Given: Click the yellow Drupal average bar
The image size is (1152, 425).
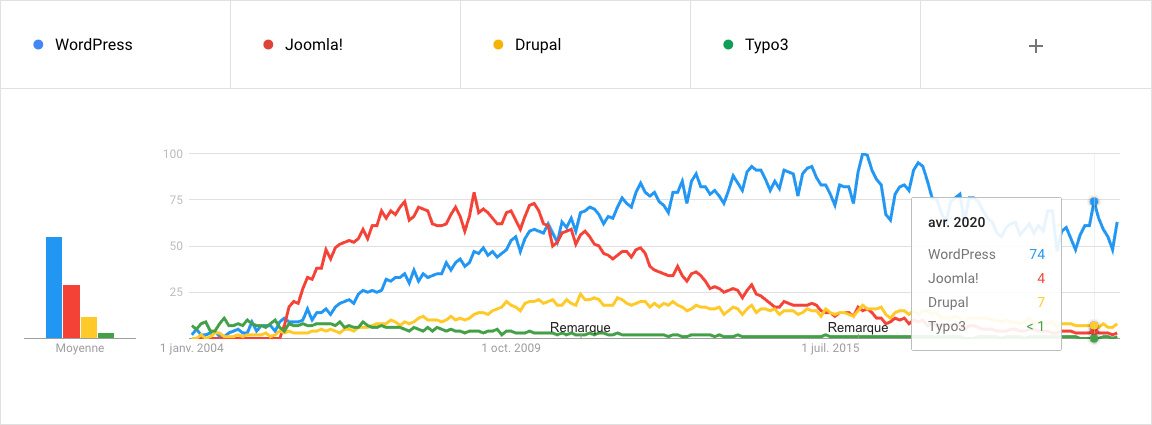Looking at the screenshot, I should coord(89,328).
